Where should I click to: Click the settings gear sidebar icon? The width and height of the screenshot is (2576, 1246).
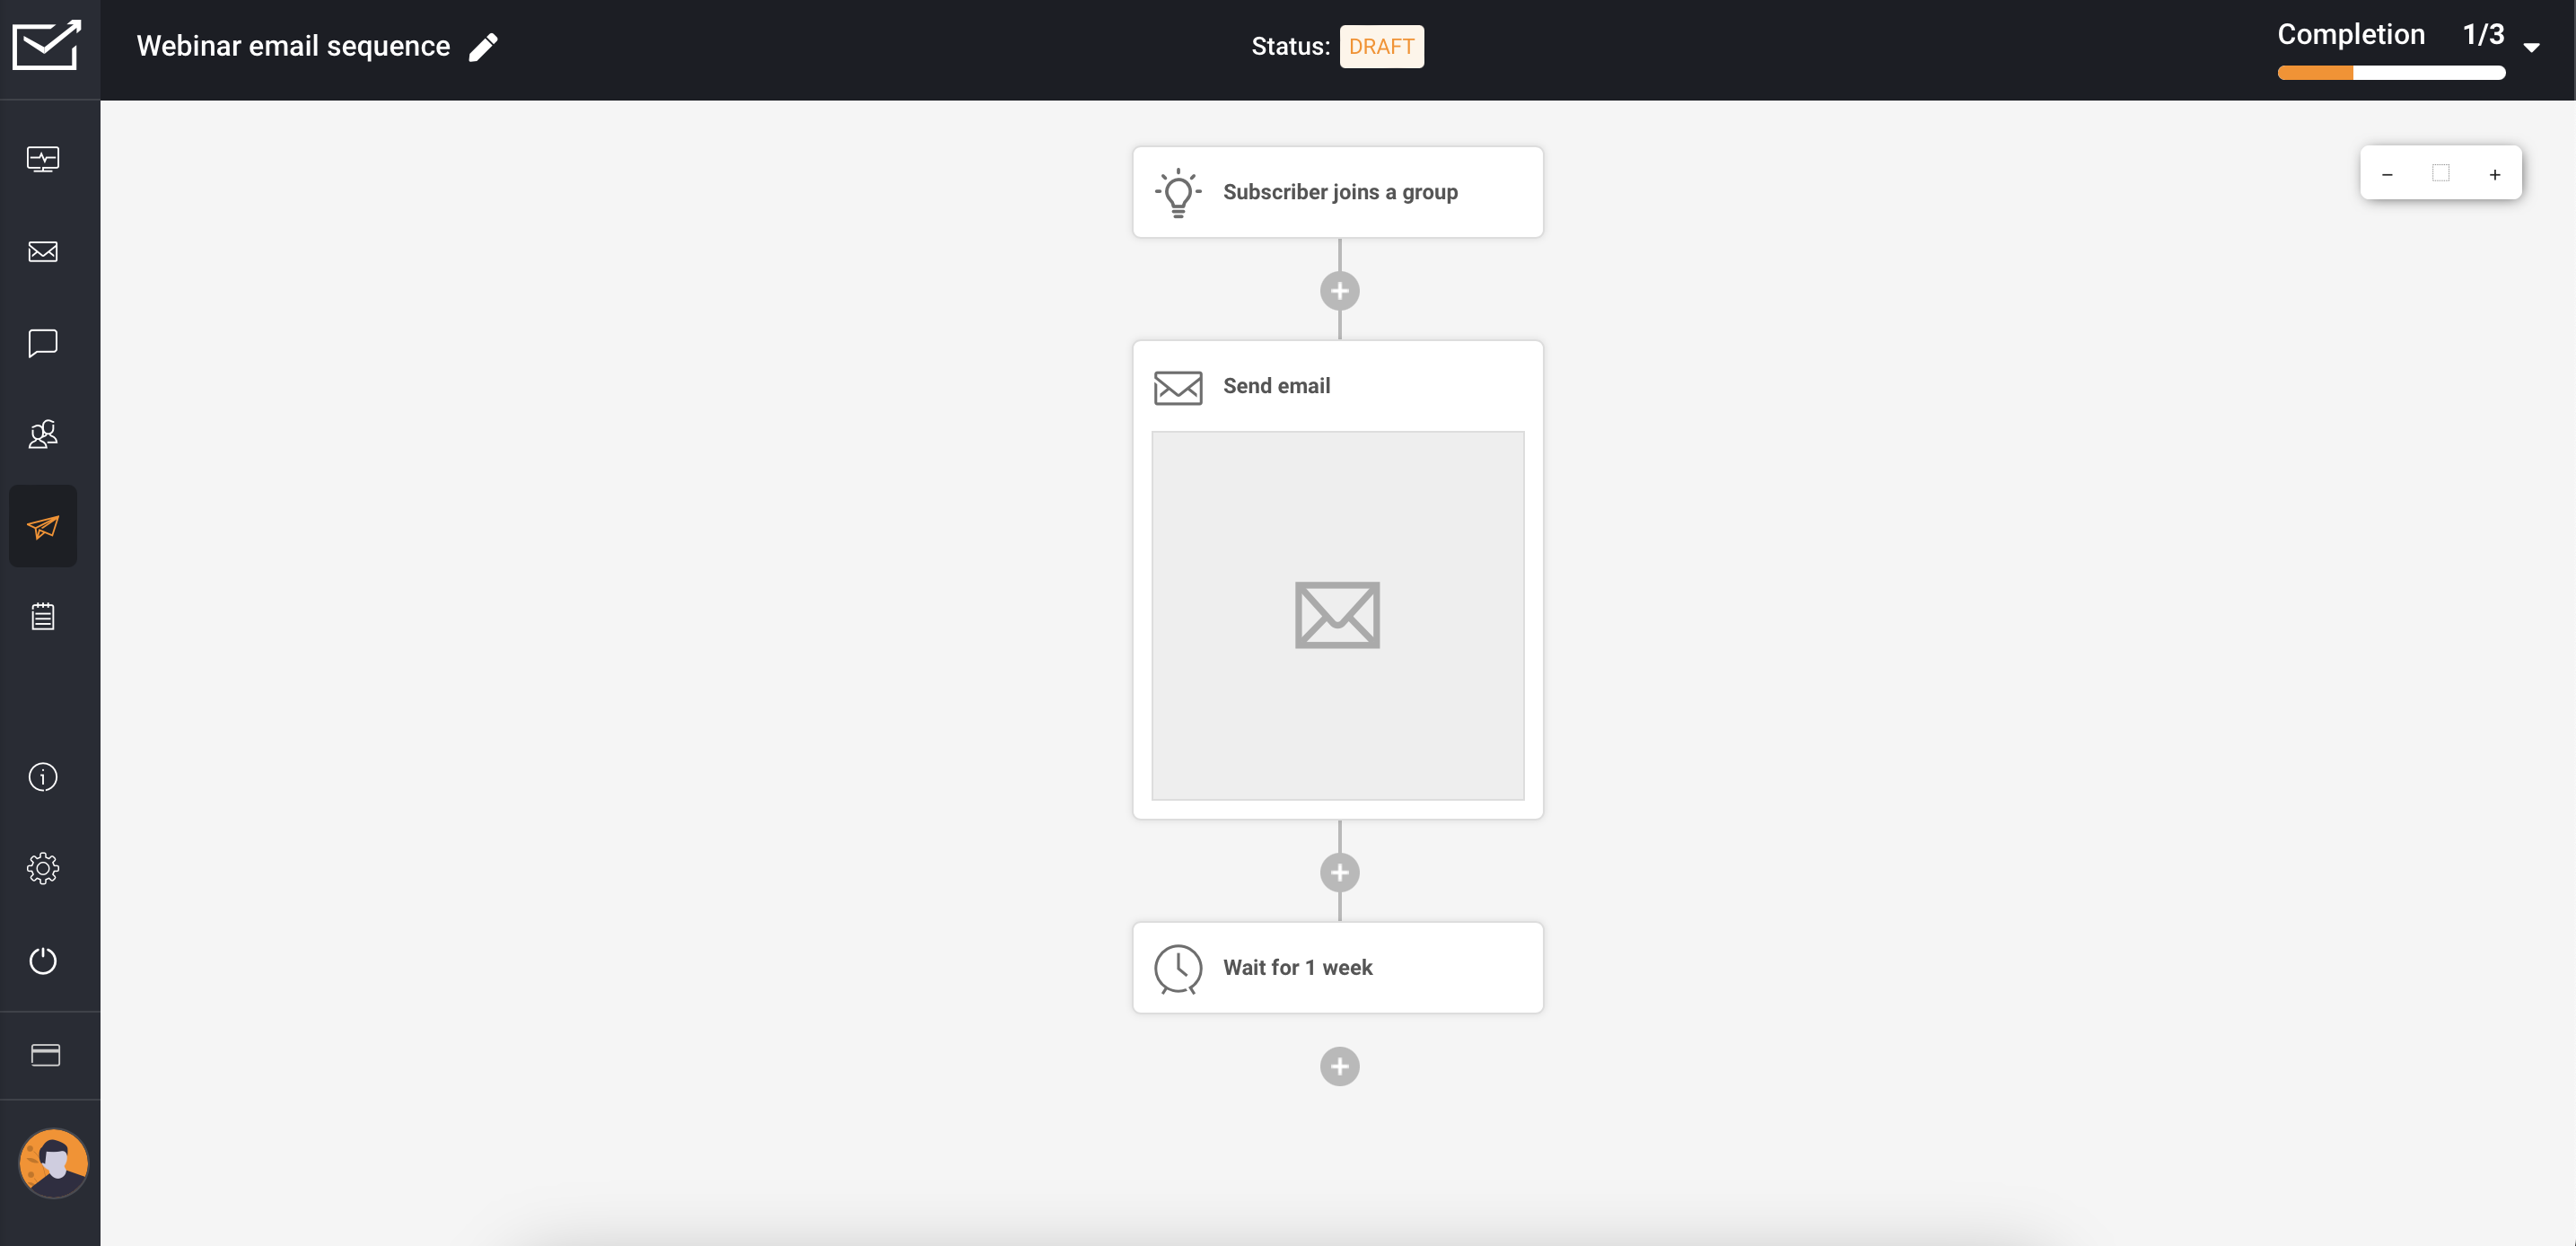coord(44,868)
